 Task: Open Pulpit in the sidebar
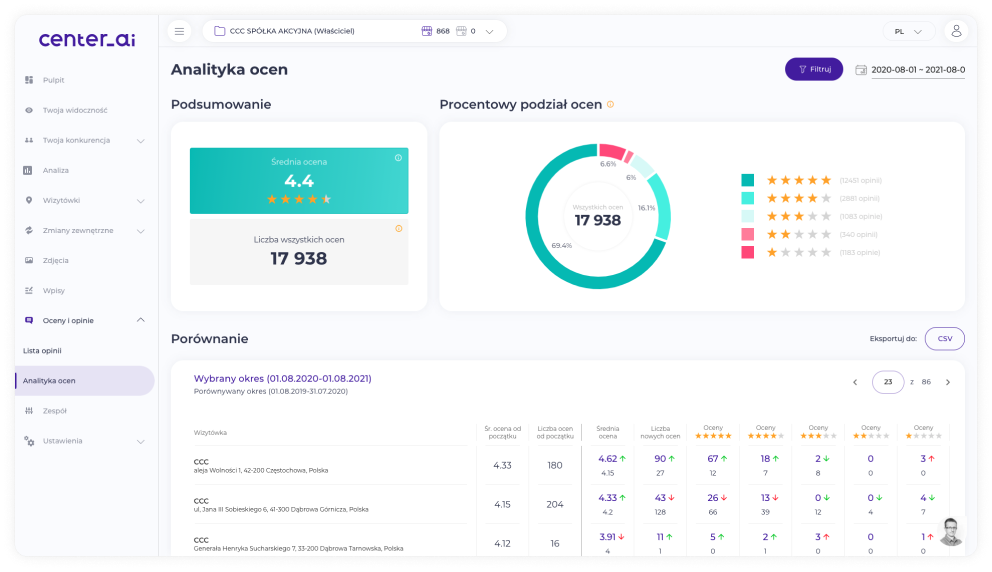(53, 80)
